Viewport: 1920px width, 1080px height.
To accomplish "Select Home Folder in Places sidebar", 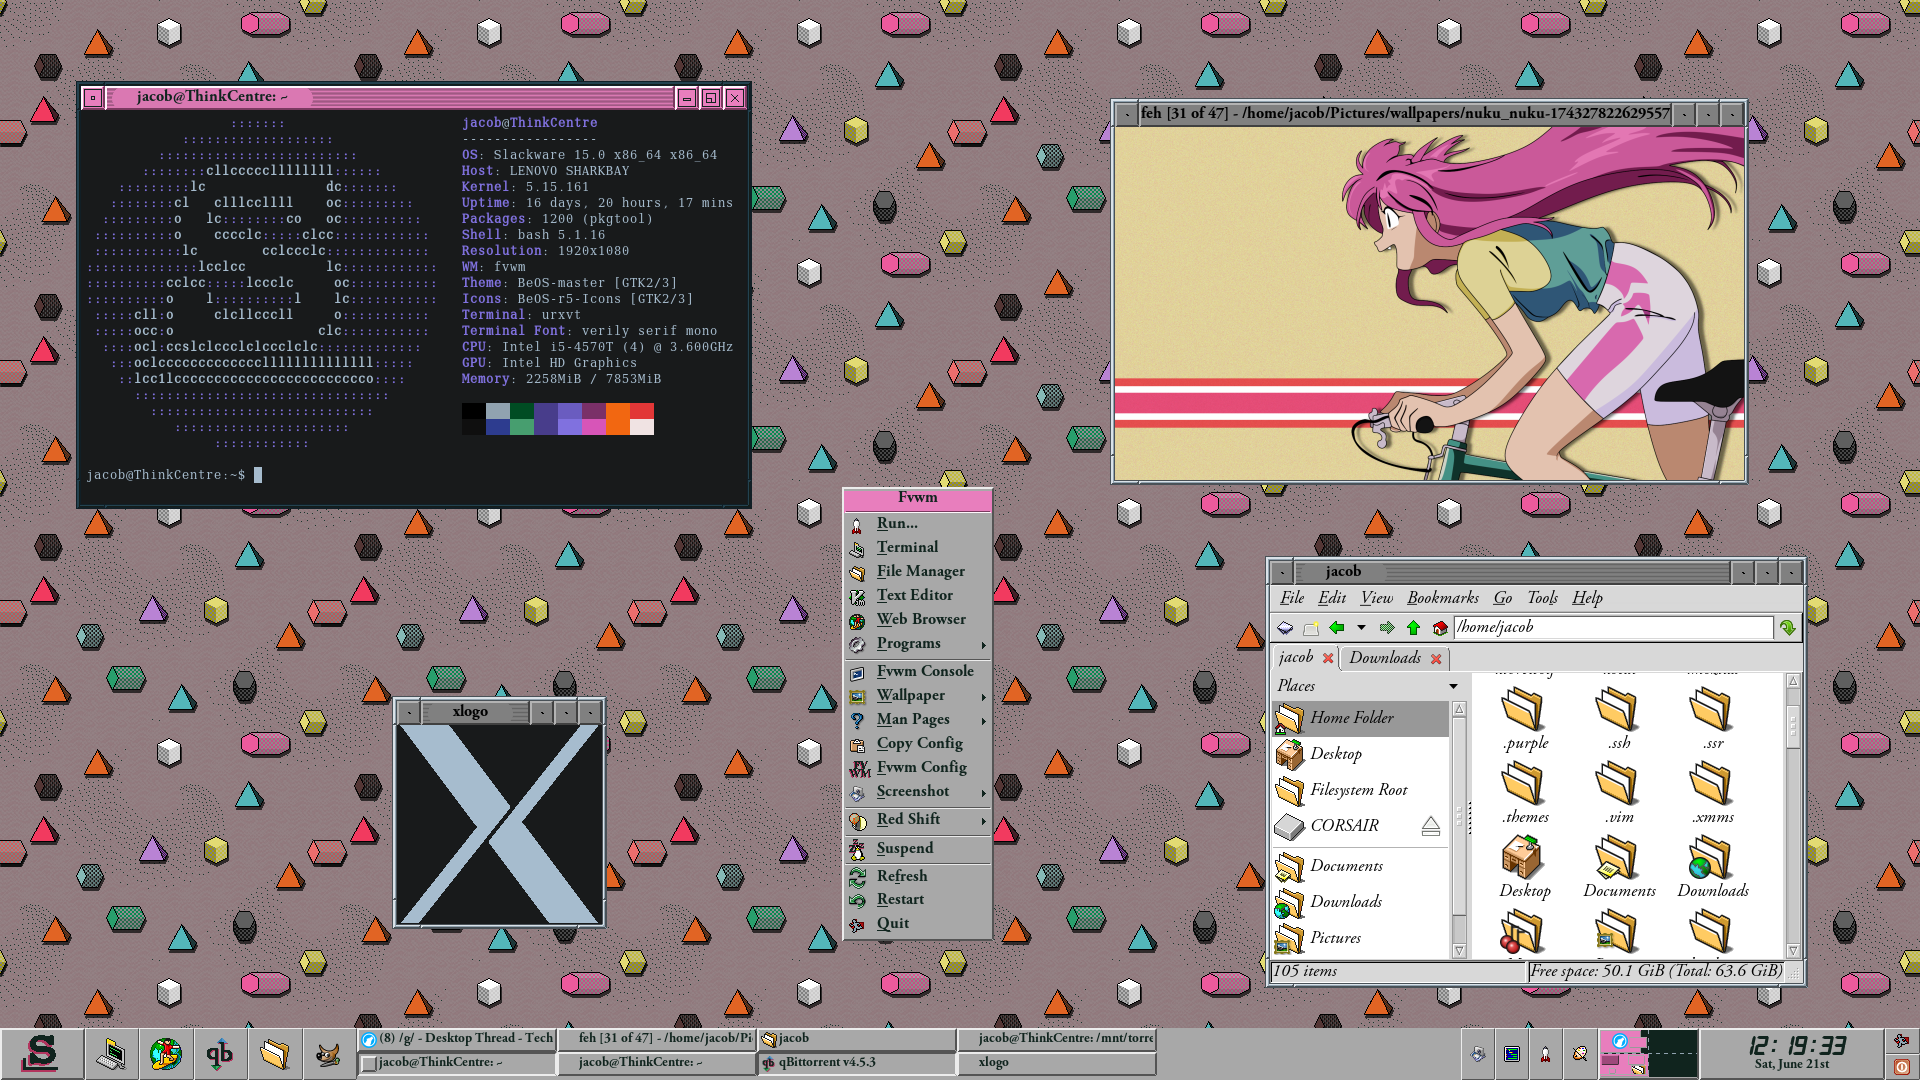I will coord(1360,718).
